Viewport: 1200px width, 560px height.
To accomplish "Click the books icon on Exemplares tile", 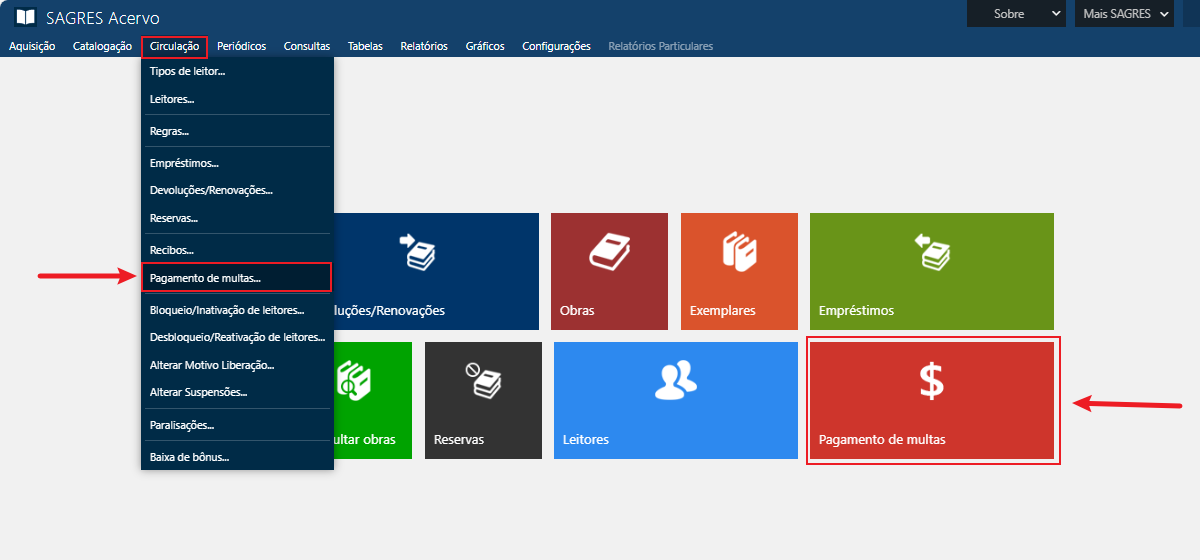I will point(738,251).
